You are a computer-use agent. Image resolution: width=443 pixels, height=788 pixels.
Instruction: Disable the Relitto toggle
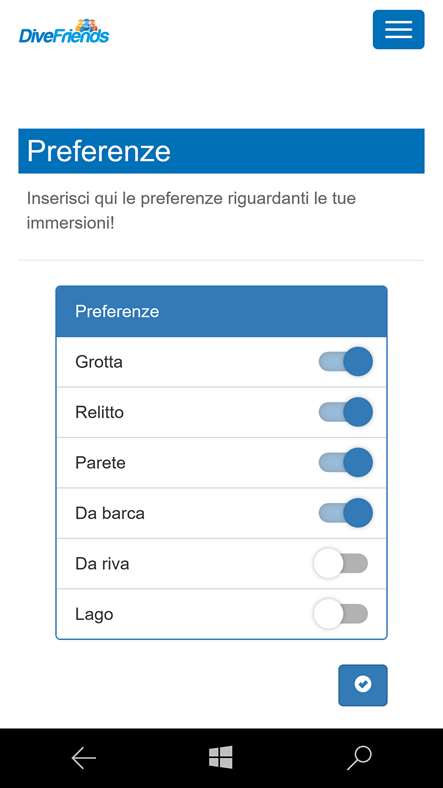[346, 412]
